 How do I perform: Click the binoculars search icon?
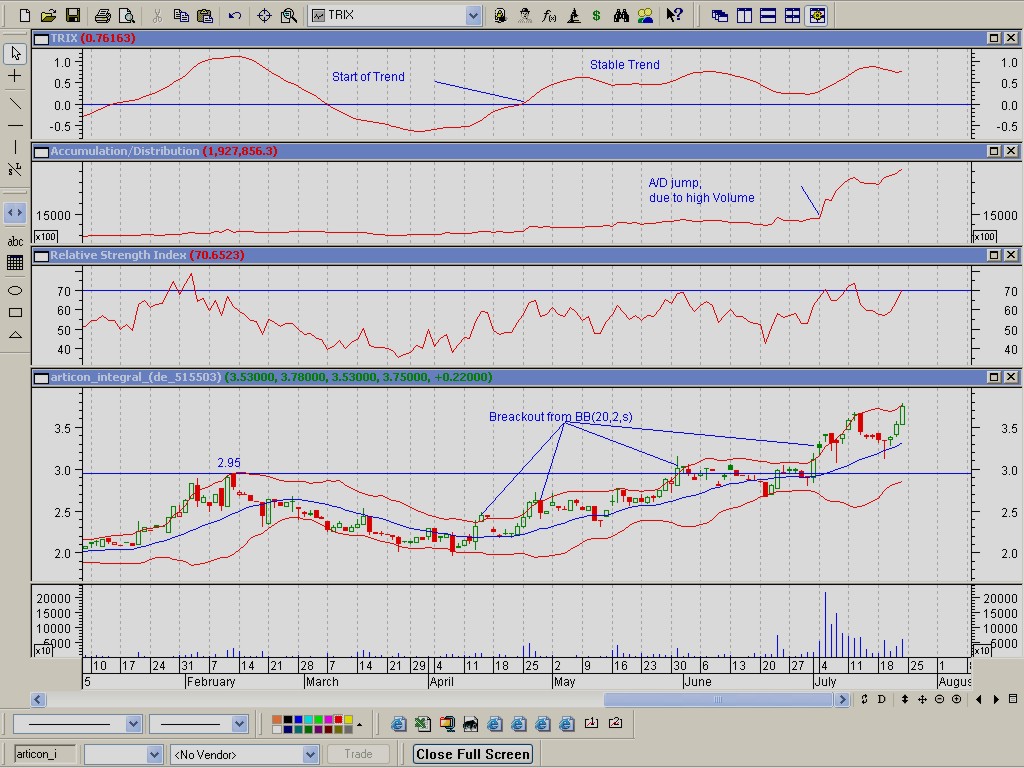click(621, 15)
